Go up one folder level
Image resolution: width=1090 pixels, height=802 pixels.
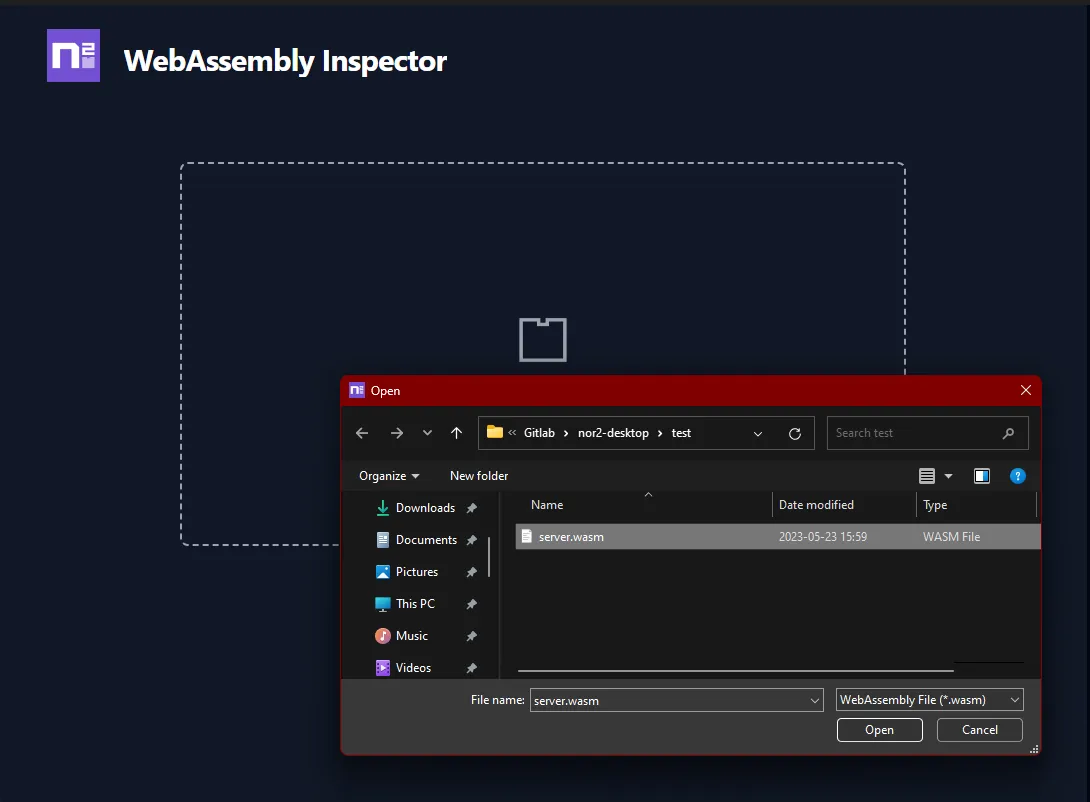(456, 432)
